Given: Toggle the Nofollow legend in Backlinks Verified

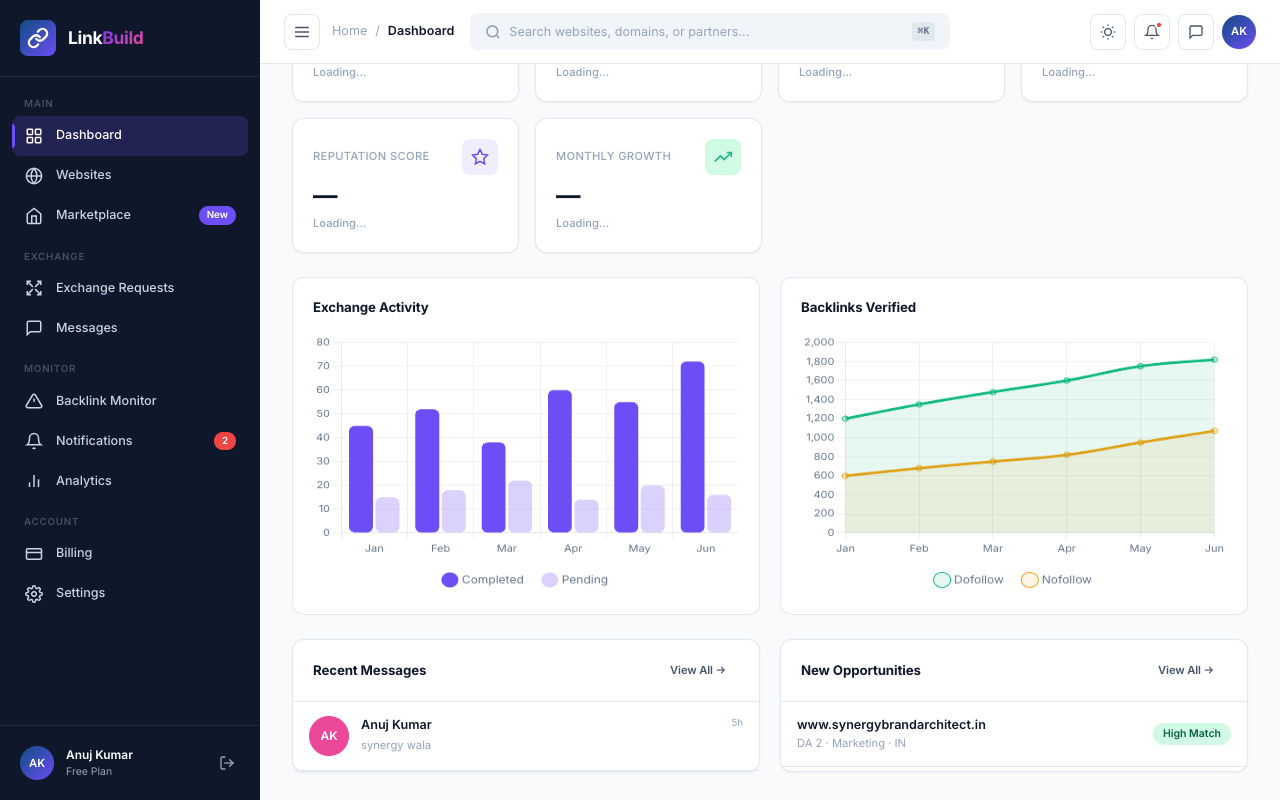Looking at the screenshot, I should point(1056,580).
